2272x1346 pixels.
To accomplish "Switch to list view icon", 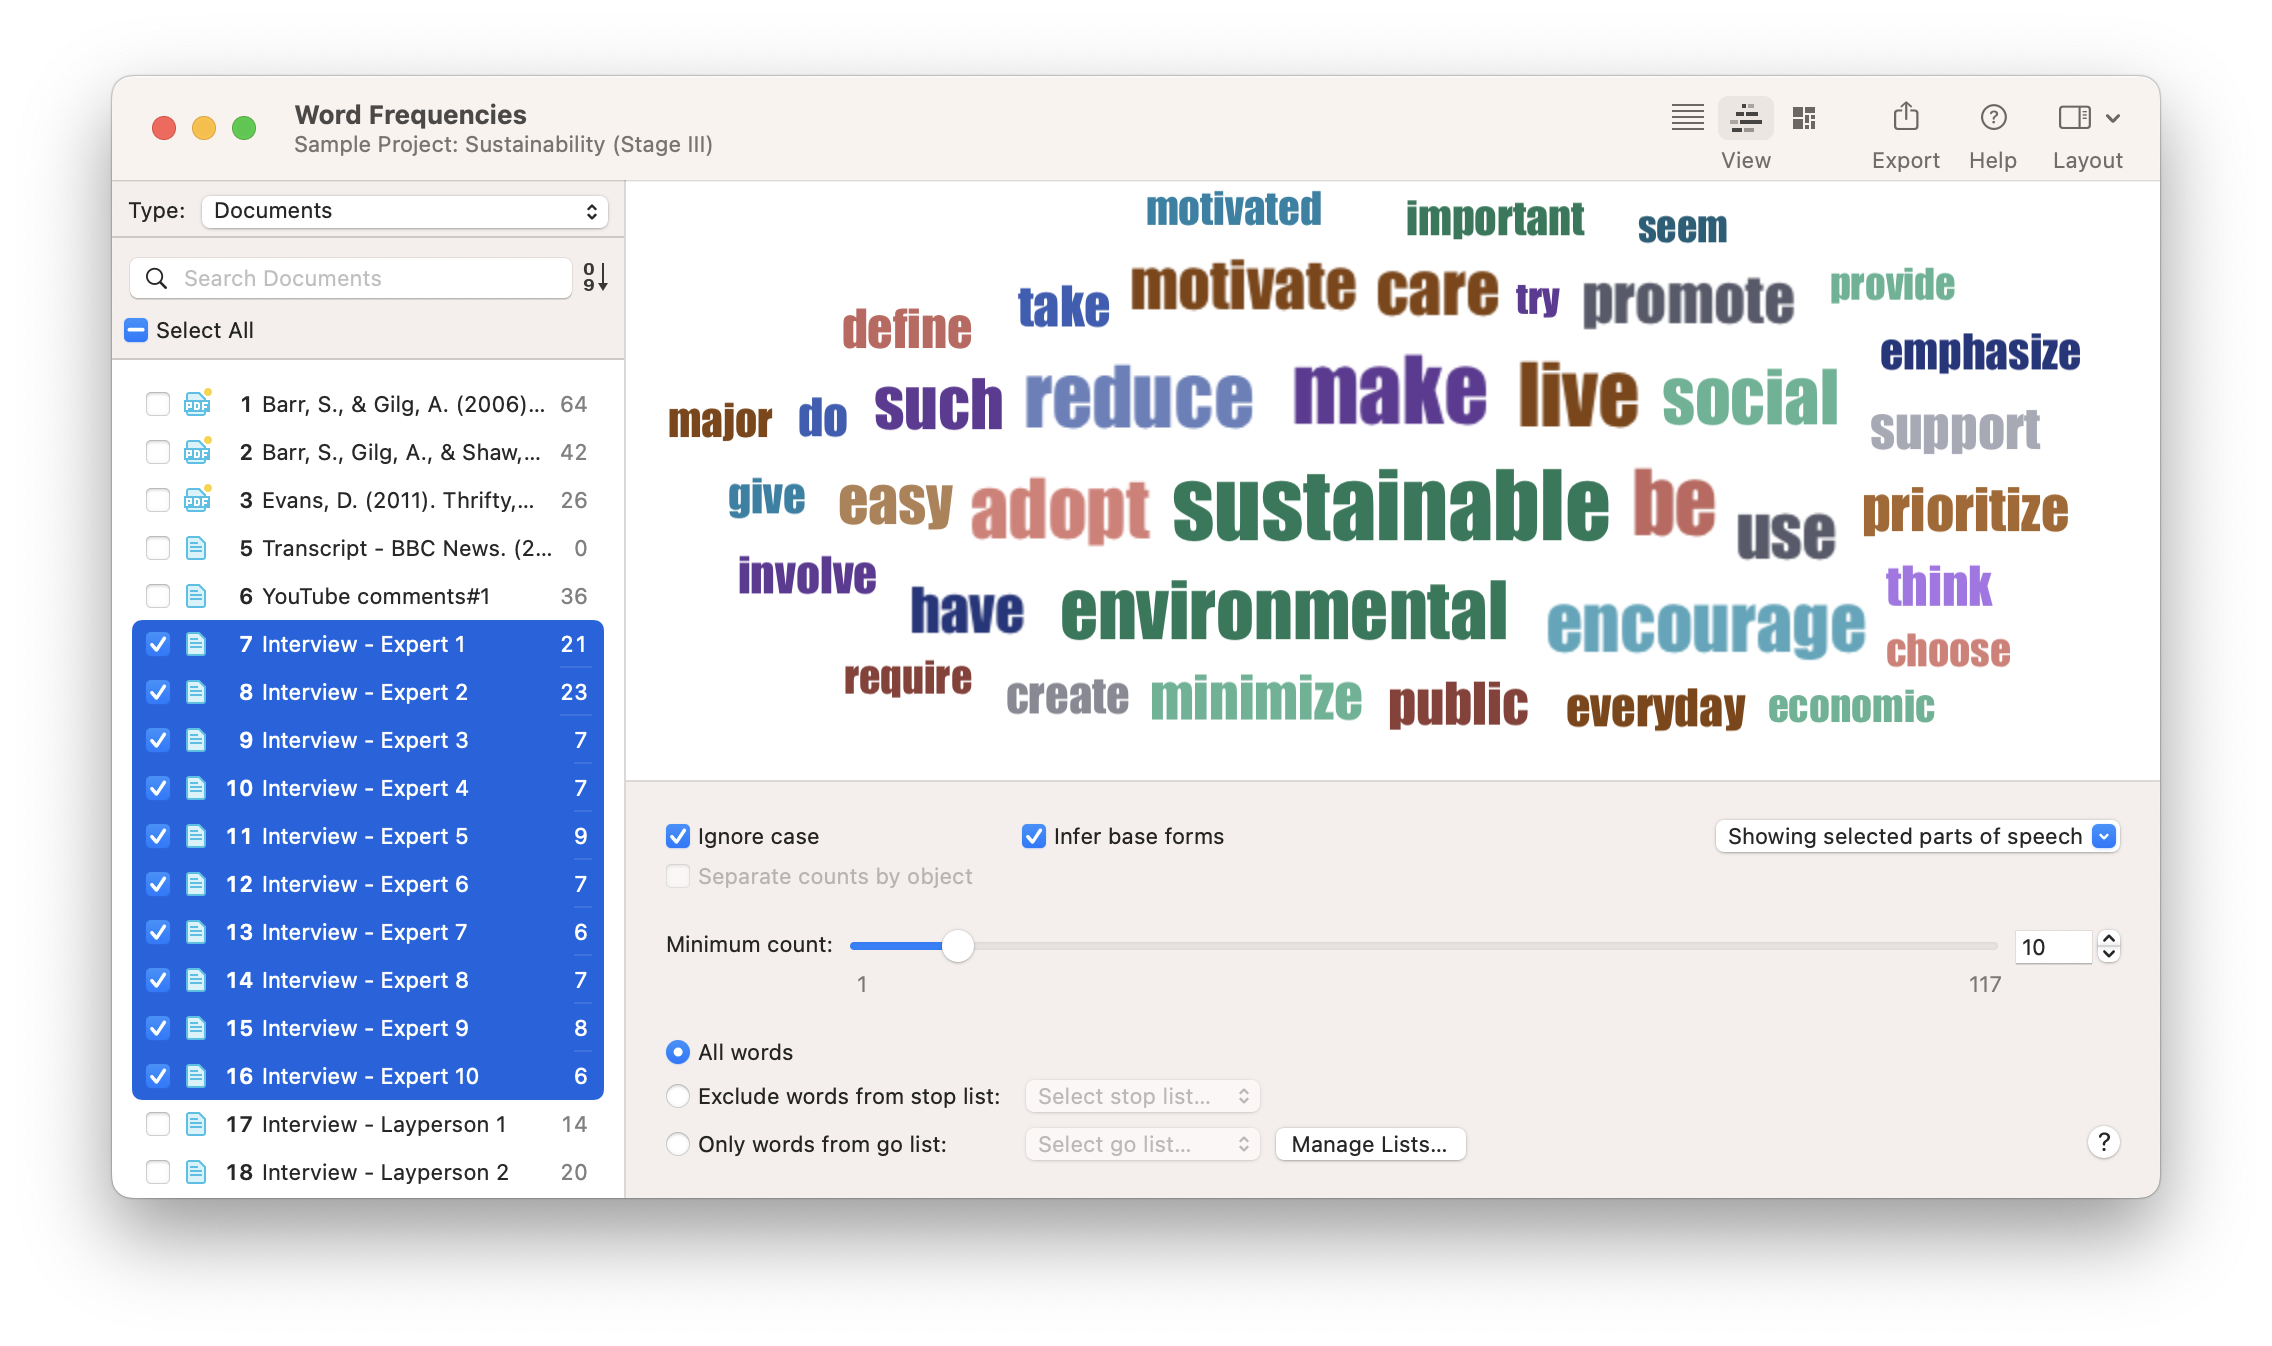I will [1687, 118].
